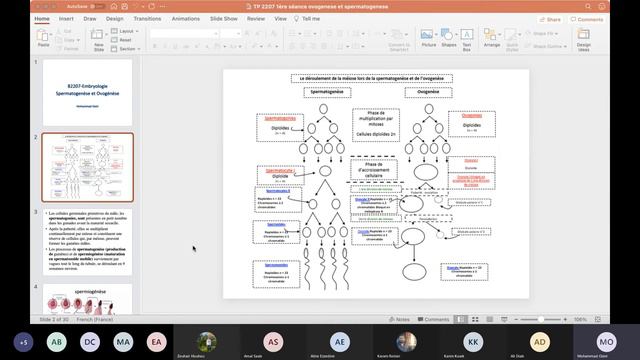640x360 pixels.
Task: Open the View tab
Action: (280, 19)
